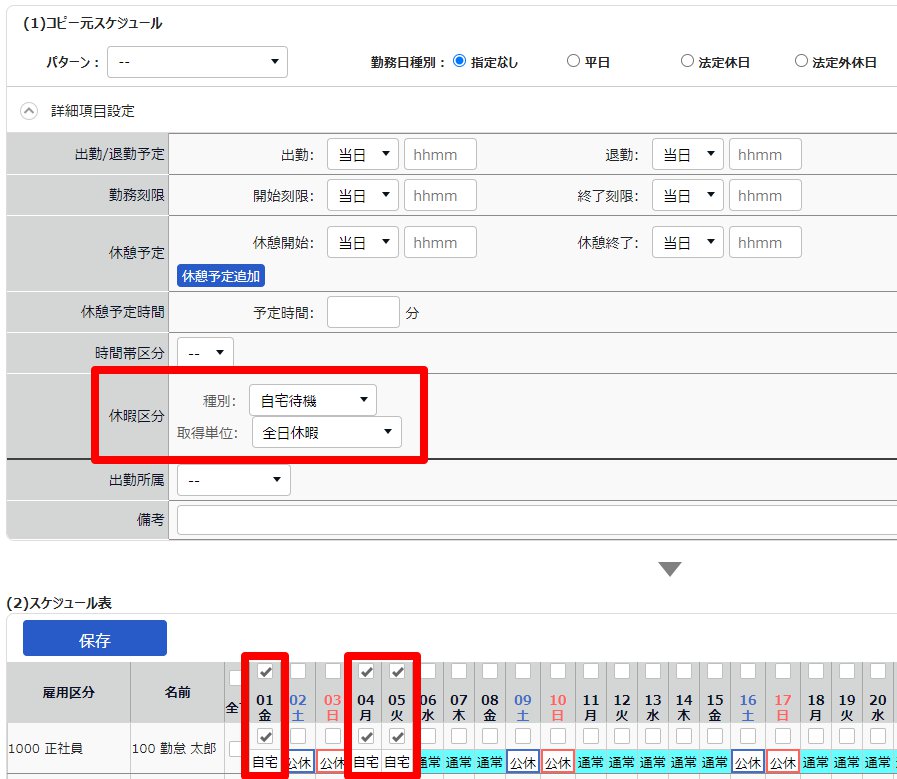Click the 17 日 day header
The height and width of the screenshot is (779, 897).
pyautogui.click(x=783, y=708)
